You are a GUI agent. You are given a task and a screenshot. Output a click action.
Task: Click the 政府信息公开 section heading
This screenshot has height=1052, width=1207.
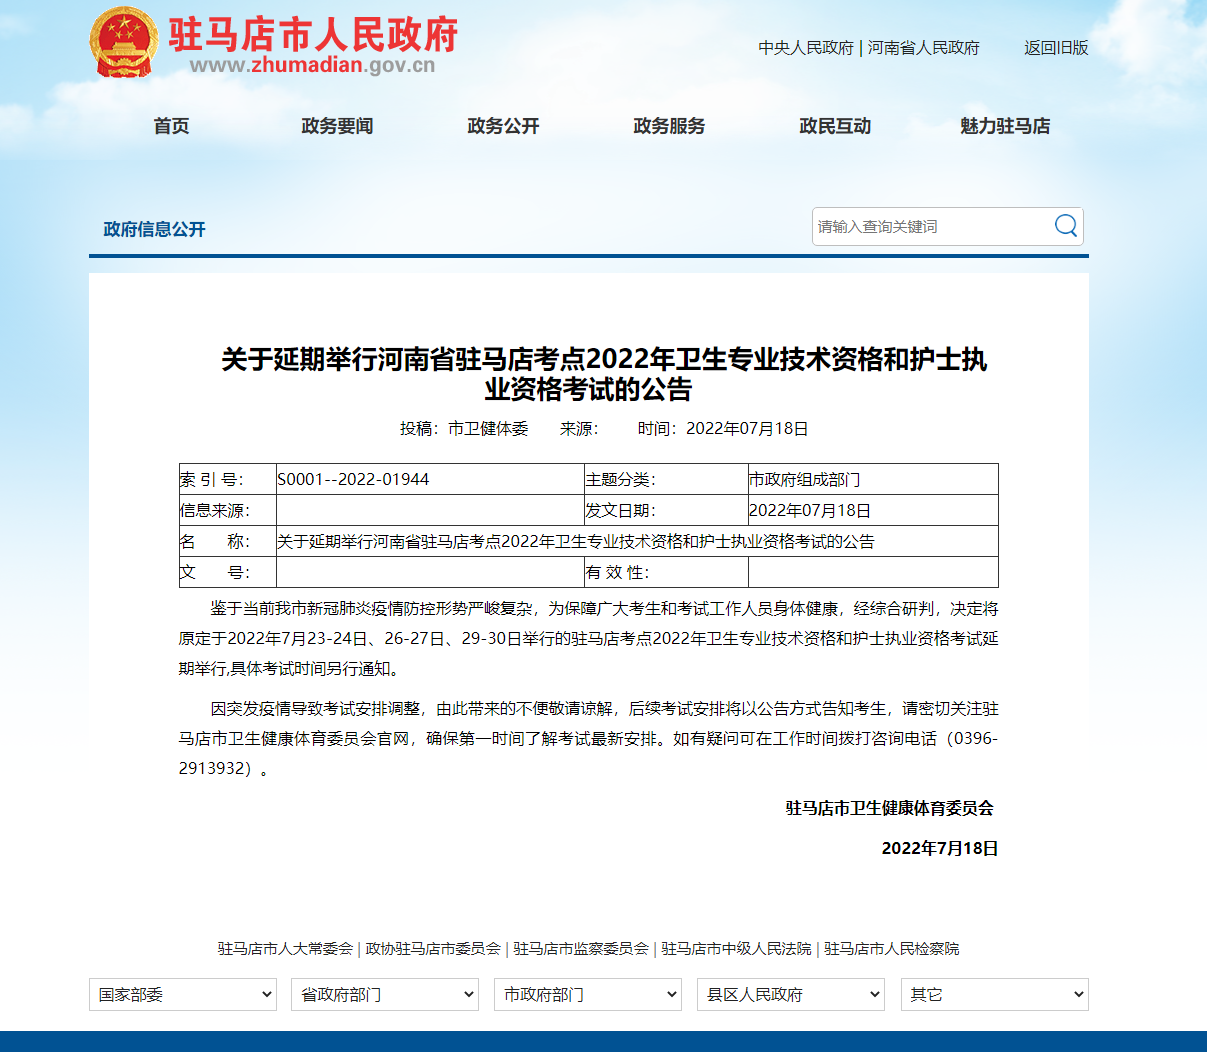tap(154, 230)
